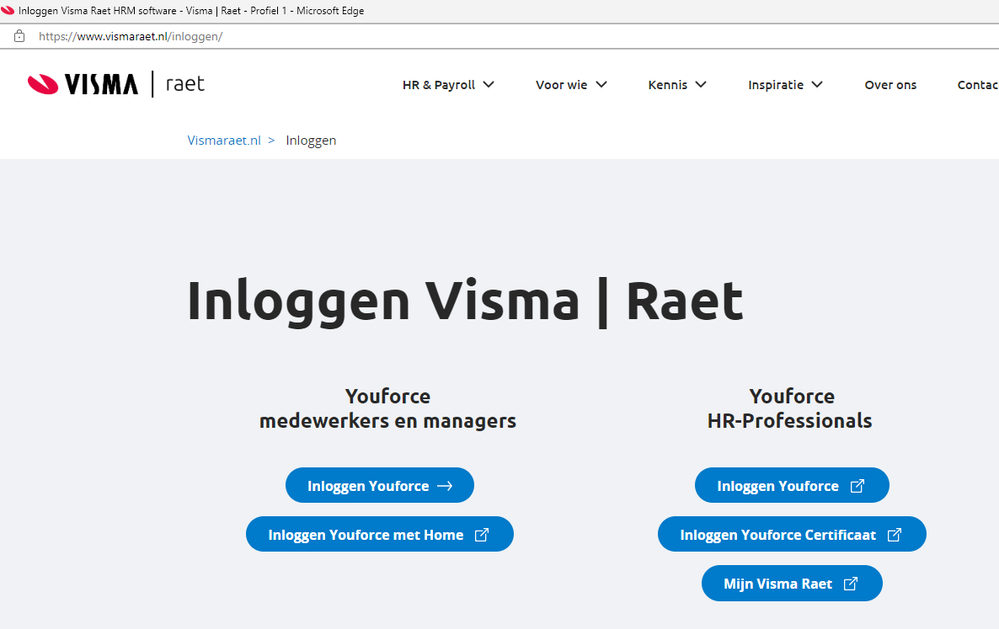Click the address bar URL
This screenshot has height=629, width=999.
[131, 36]
